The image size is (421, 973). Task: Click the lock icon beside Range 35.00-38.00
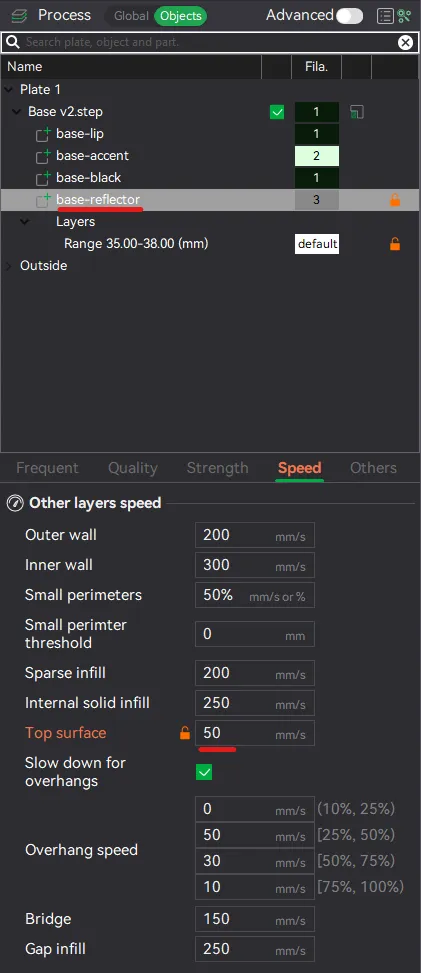point(394,244)
